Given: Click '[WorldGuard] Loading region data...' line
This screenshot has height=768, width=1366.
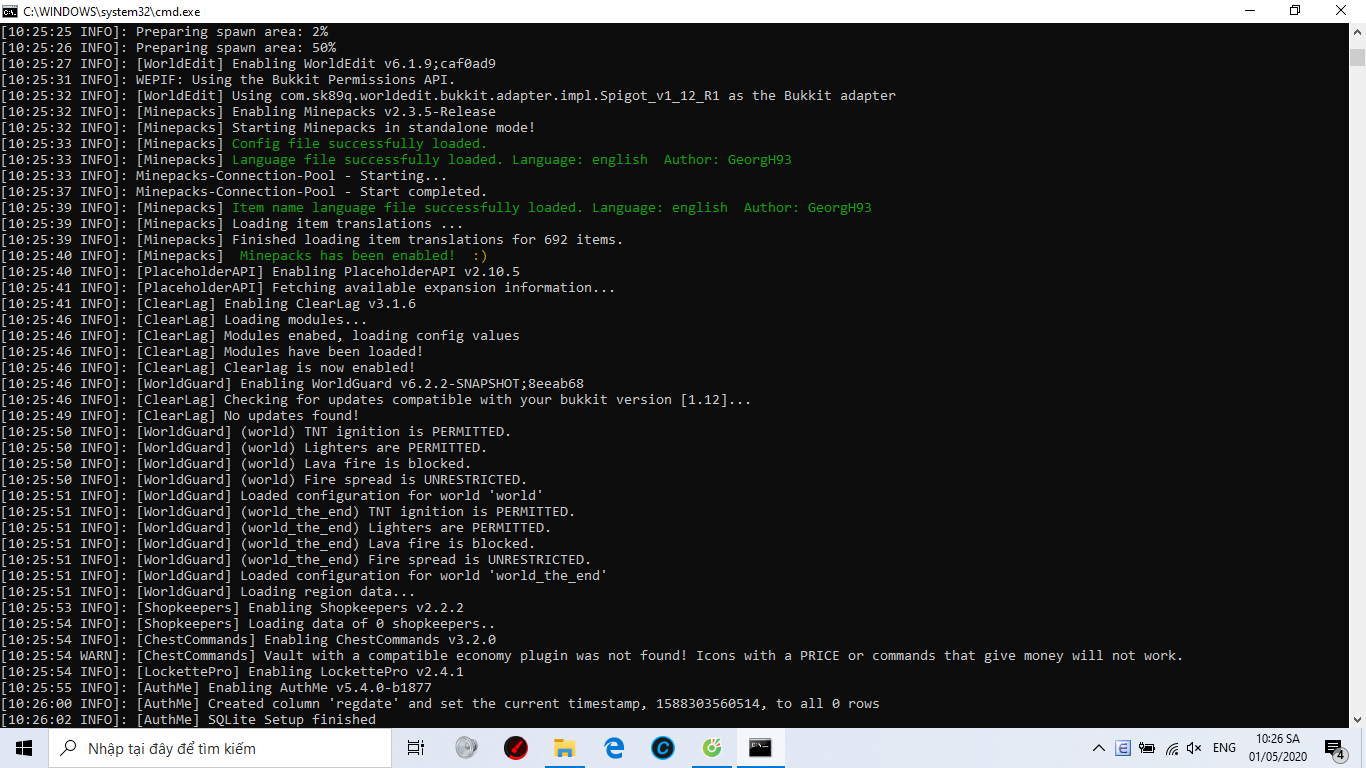Looking at the screenshot, I should pyautogui.click(x=208, y=592).
